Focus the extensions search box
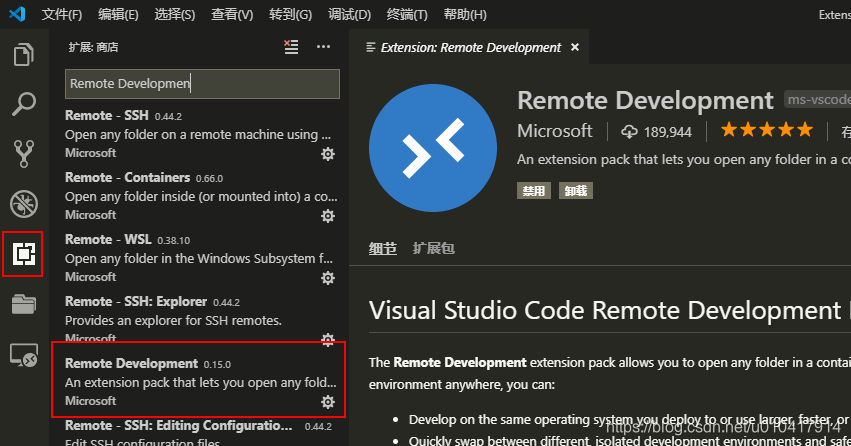Viewport: 851px width, 446px height. click(x=202, y=84)
